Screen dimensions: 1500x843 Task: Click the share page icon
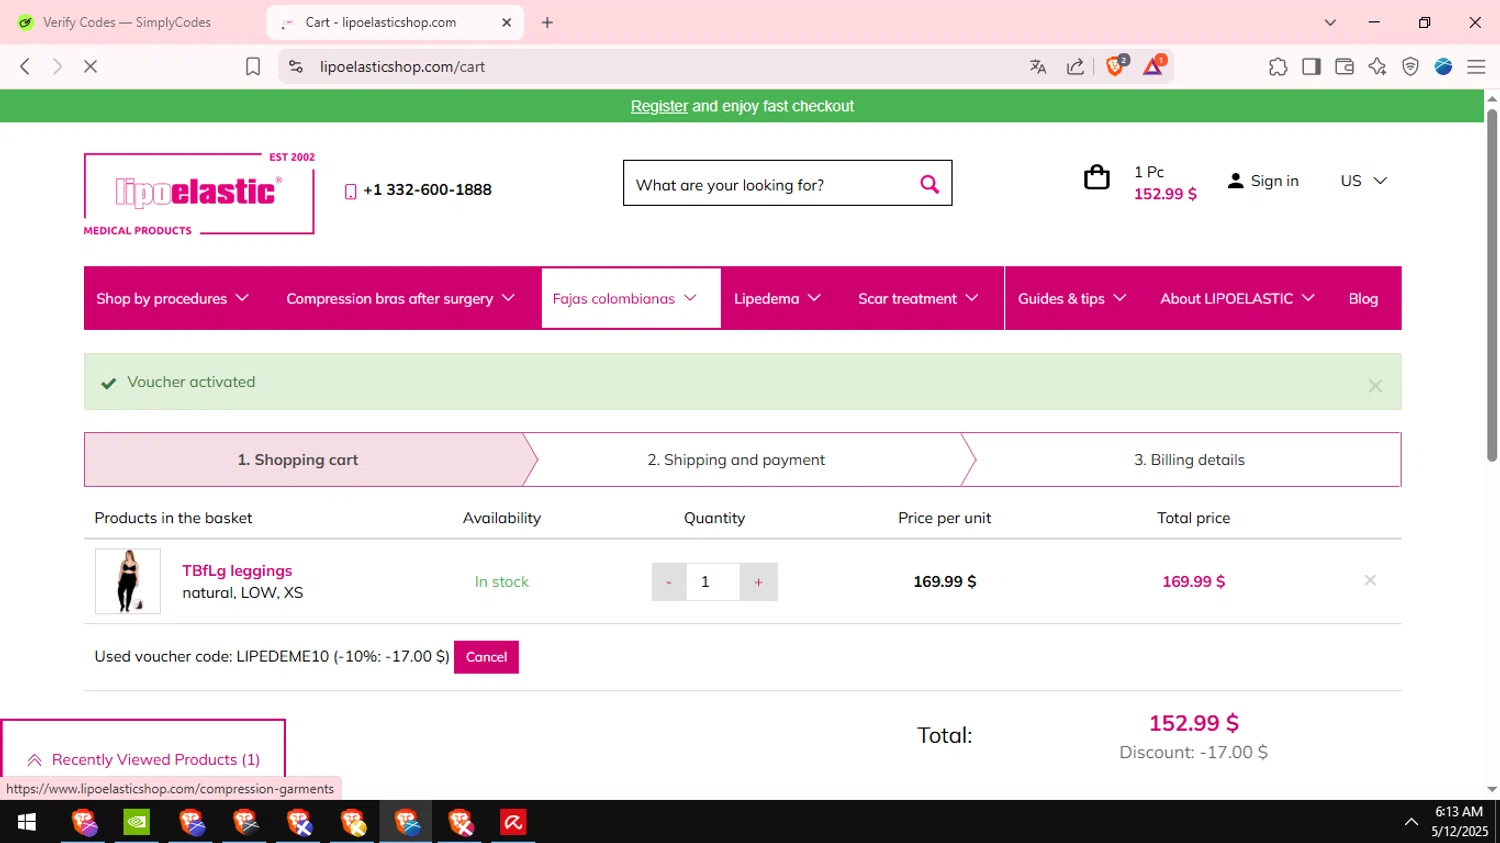click(1075, 67)
